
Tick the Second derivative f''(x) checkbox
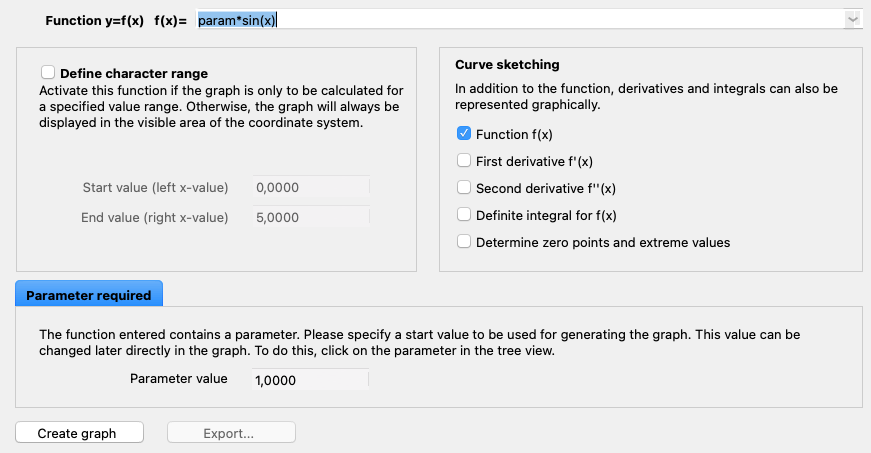[463, 188]
